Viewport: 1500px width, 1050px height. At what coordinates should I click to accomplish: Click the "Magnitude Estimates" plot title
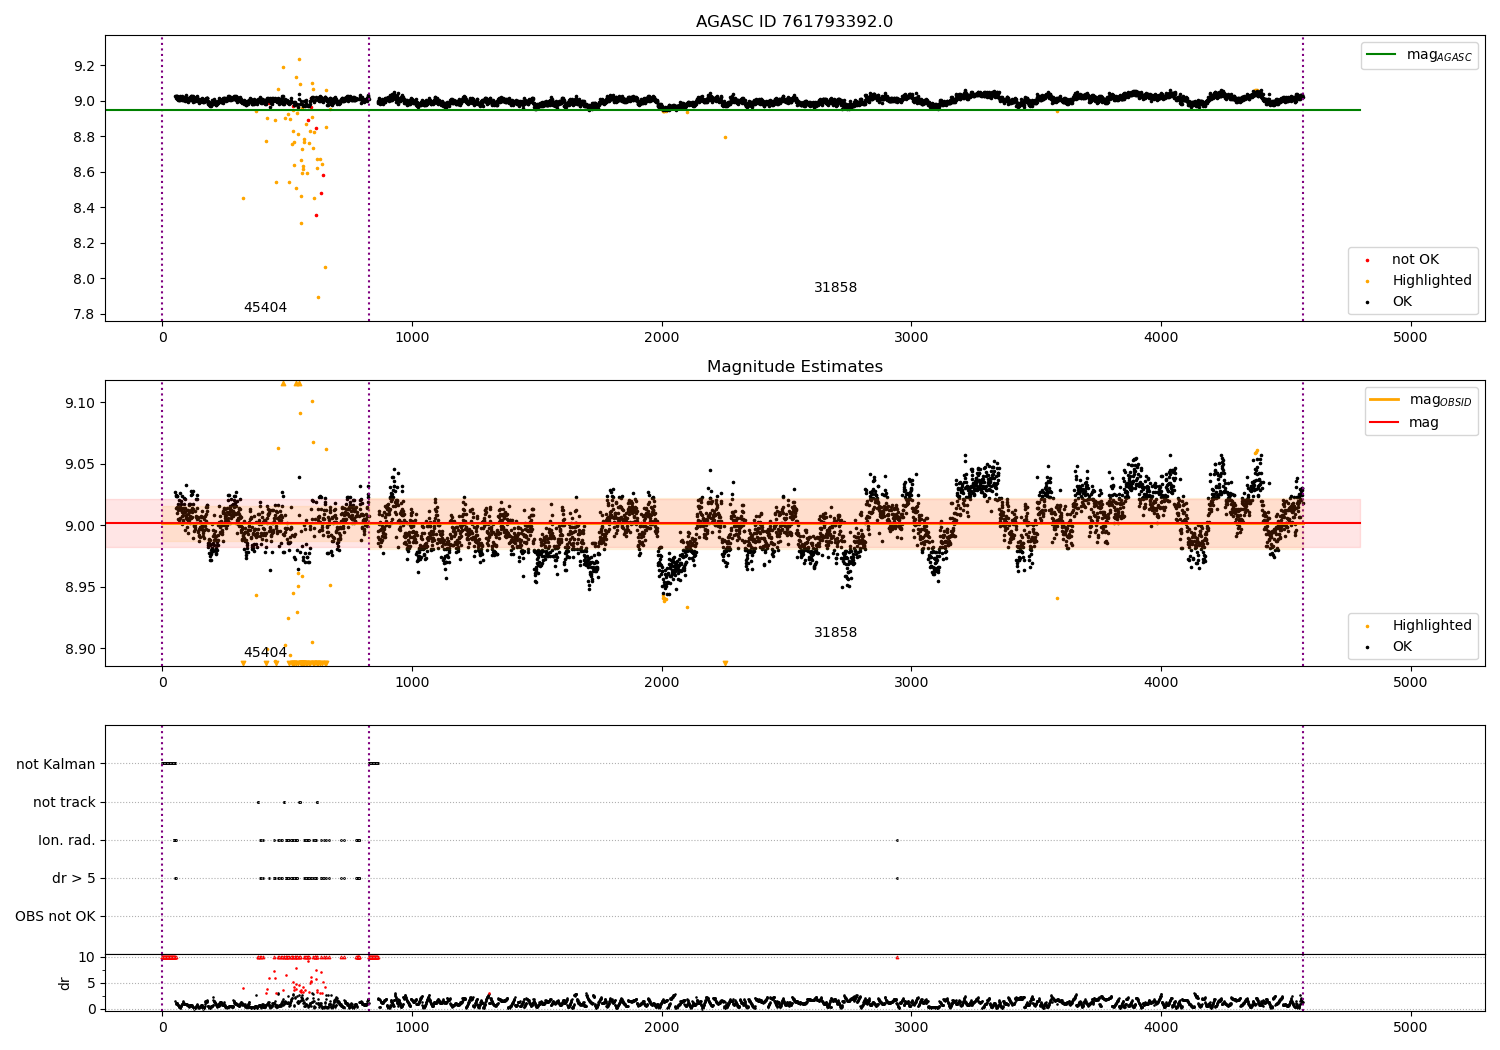coord(794,367)
